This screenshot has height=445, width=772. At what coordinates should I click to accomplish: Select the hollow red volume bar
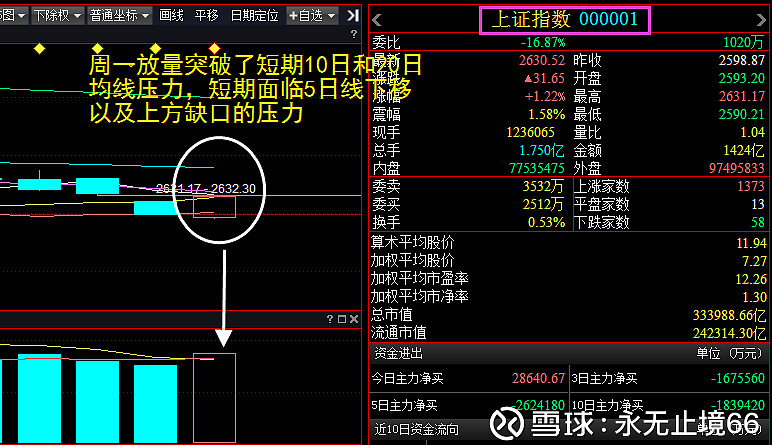click(x=214, y=398)
